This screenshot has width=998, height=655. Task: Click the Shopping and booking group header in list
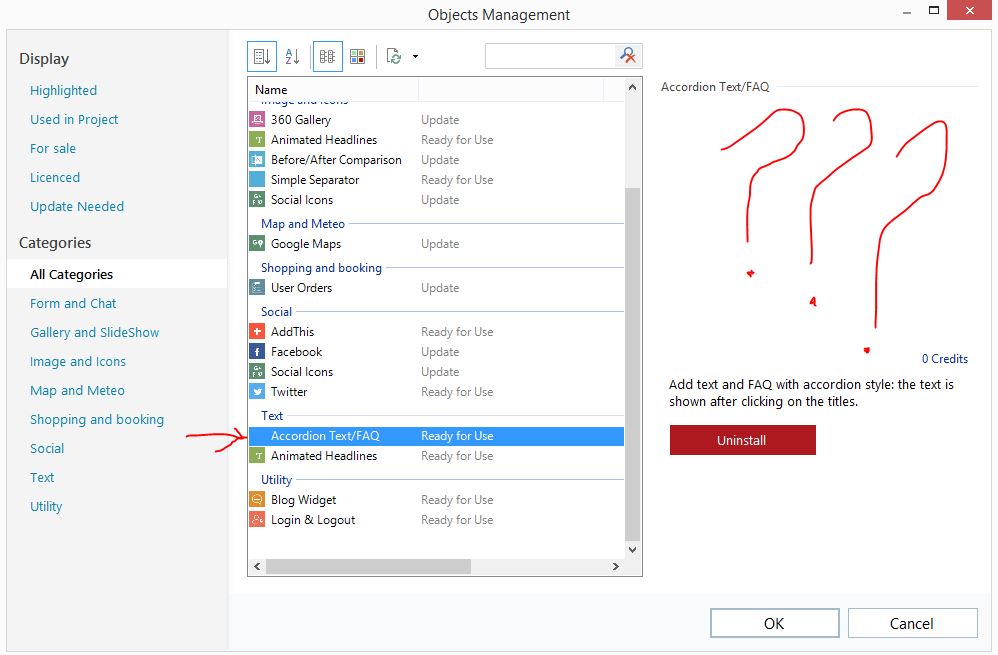pos(321,267)
